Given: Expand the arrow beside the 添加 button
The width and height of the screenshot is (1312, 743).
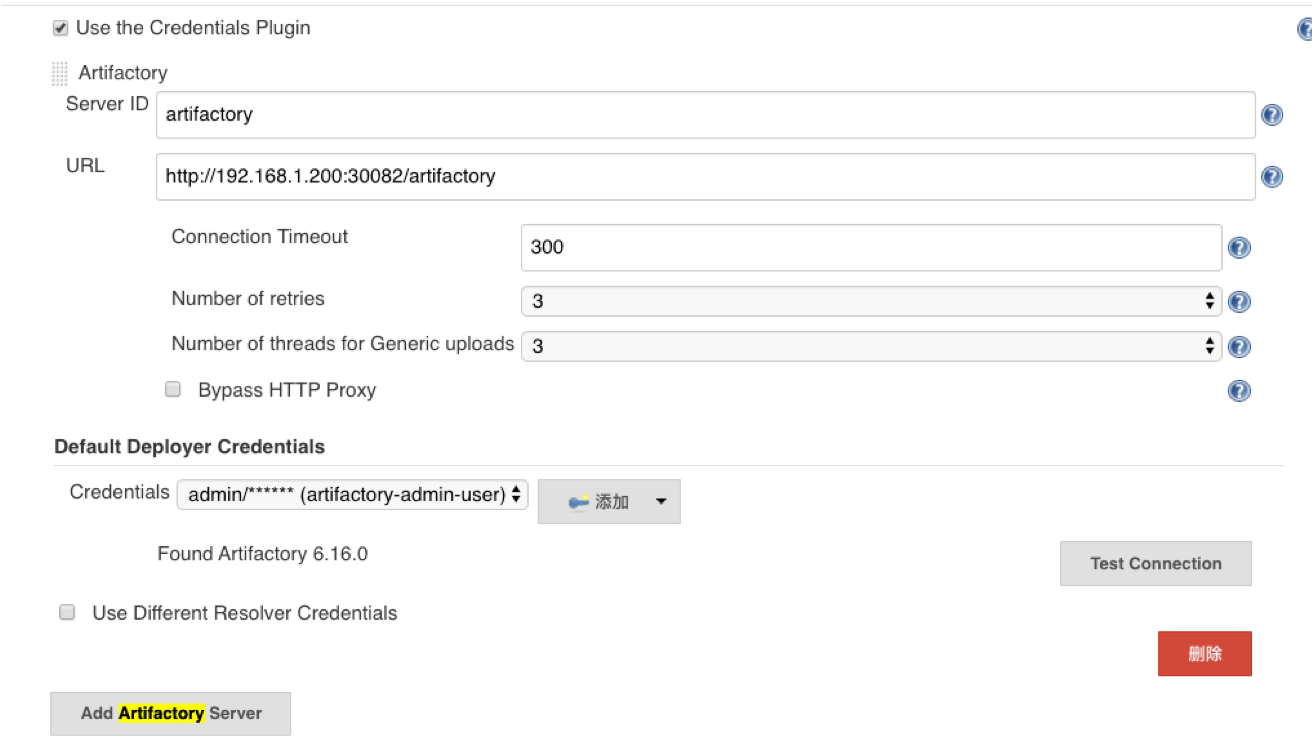Looking at the screenshot, I should (661, 502).
